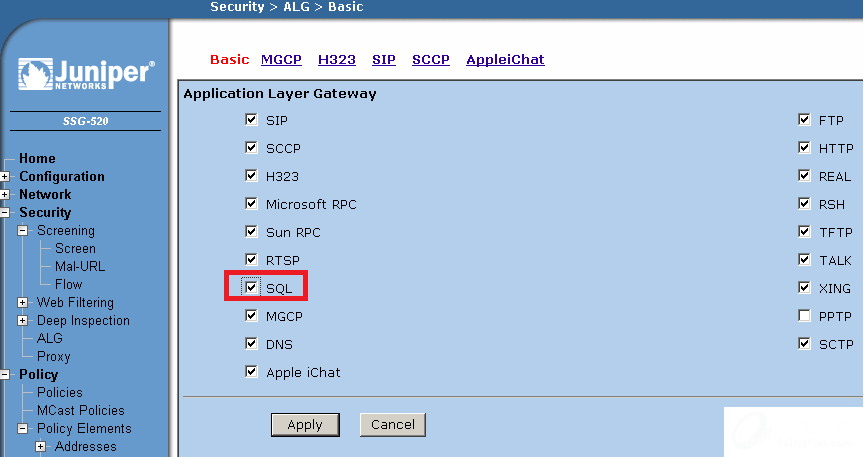Open the AppleiChat tab
The width and height of the screenshot is (864, 457).
(505, 60)
